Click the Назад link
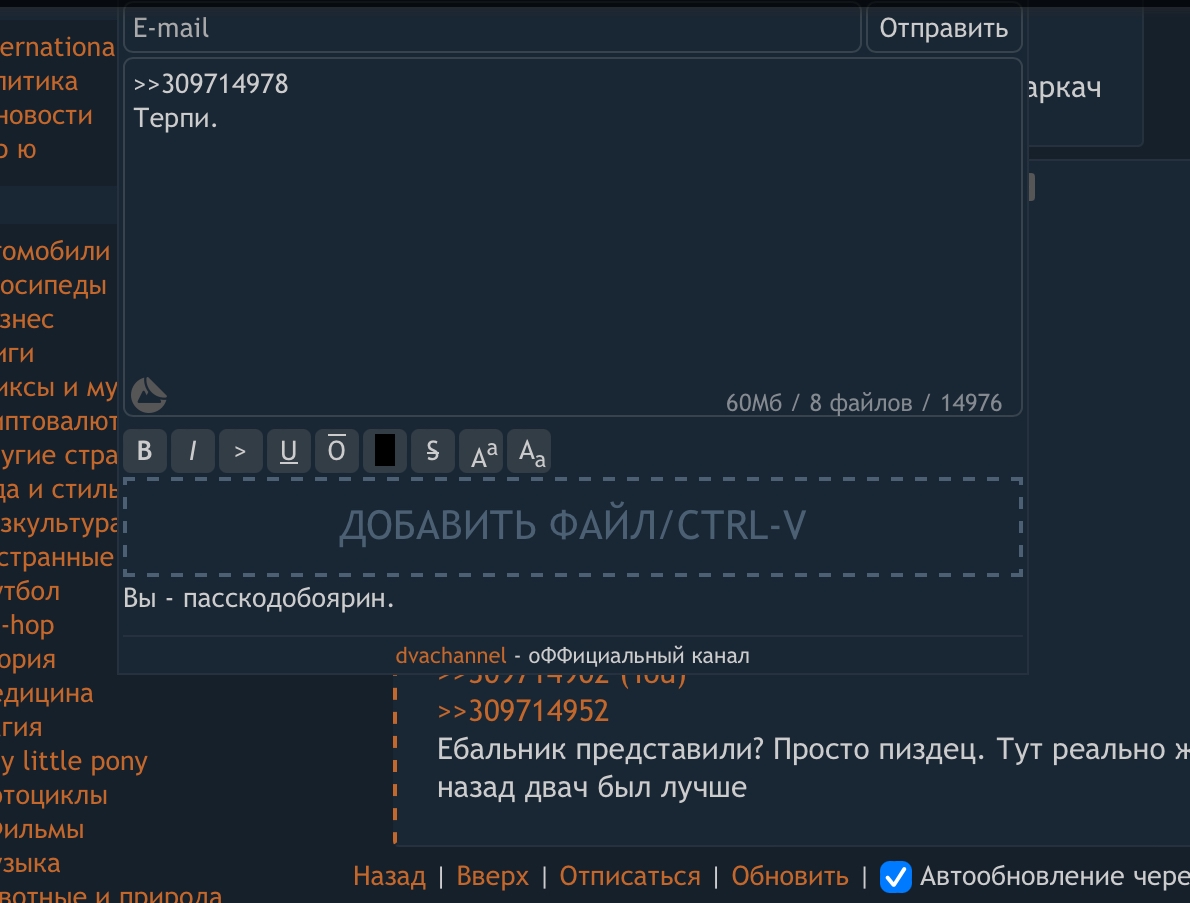 [389, 876]
